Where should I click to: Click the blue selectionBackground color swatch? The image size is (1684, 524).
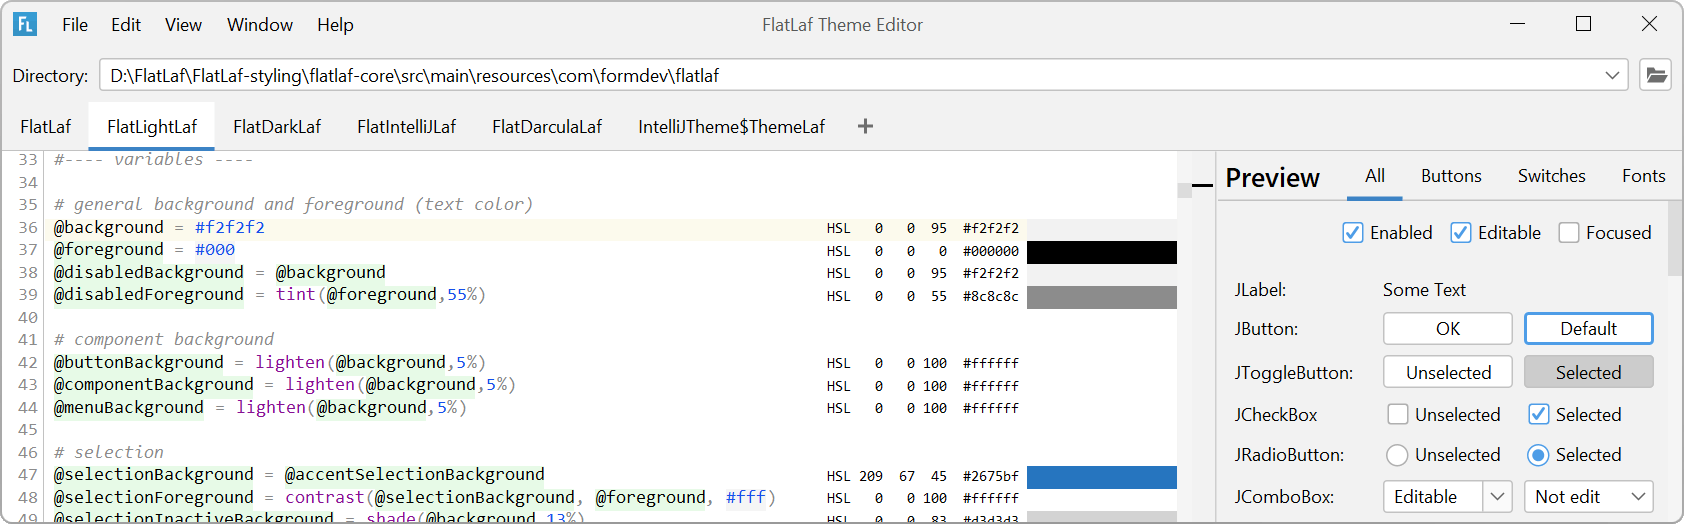click(1101, 477)
